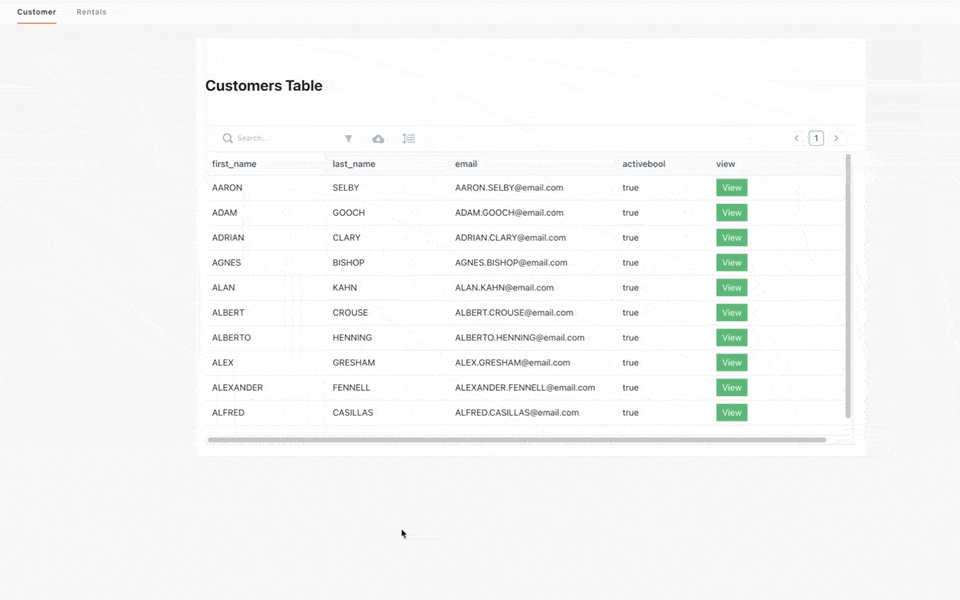Click the page number 1 box

pos(816,139)
